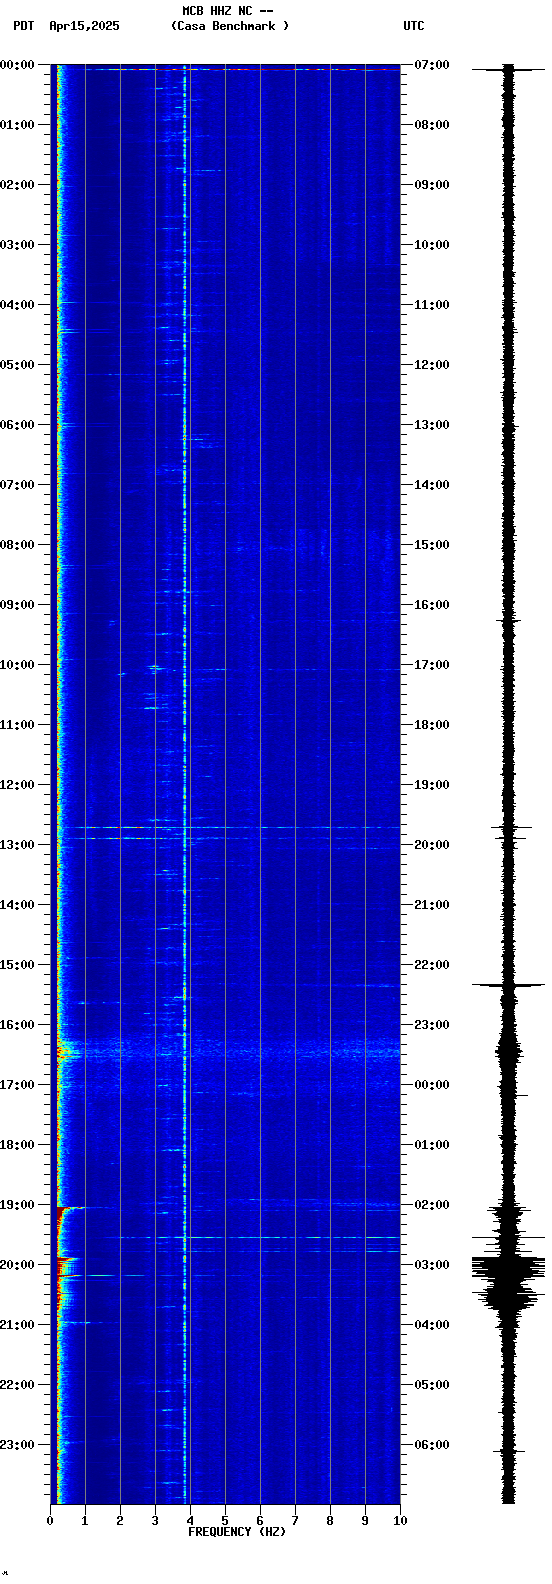Click "16:00" on the PDT axis
This screenshot has width=552, height=1584.
[17, 1025]
